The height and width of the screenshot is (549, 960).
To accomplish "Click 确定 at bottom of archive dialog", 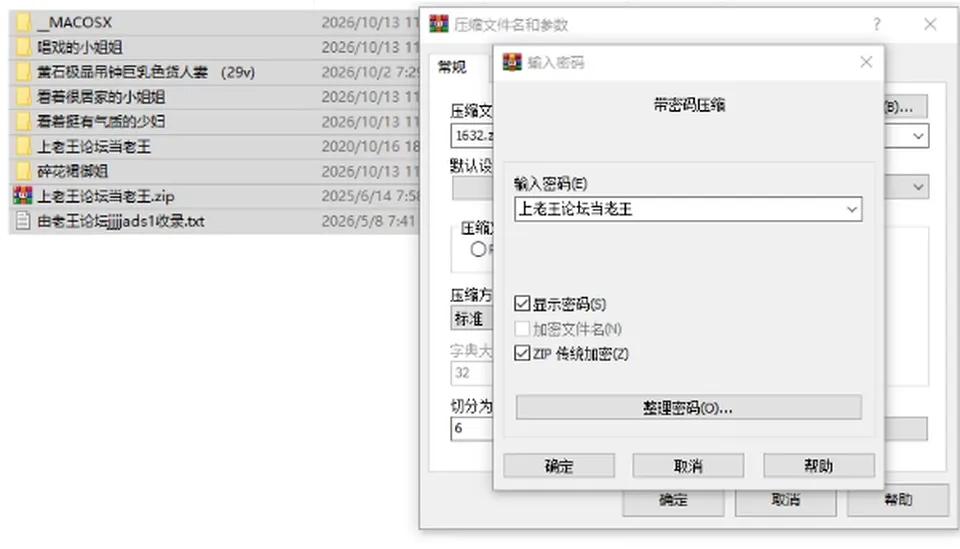I will (x=673, y=500).
